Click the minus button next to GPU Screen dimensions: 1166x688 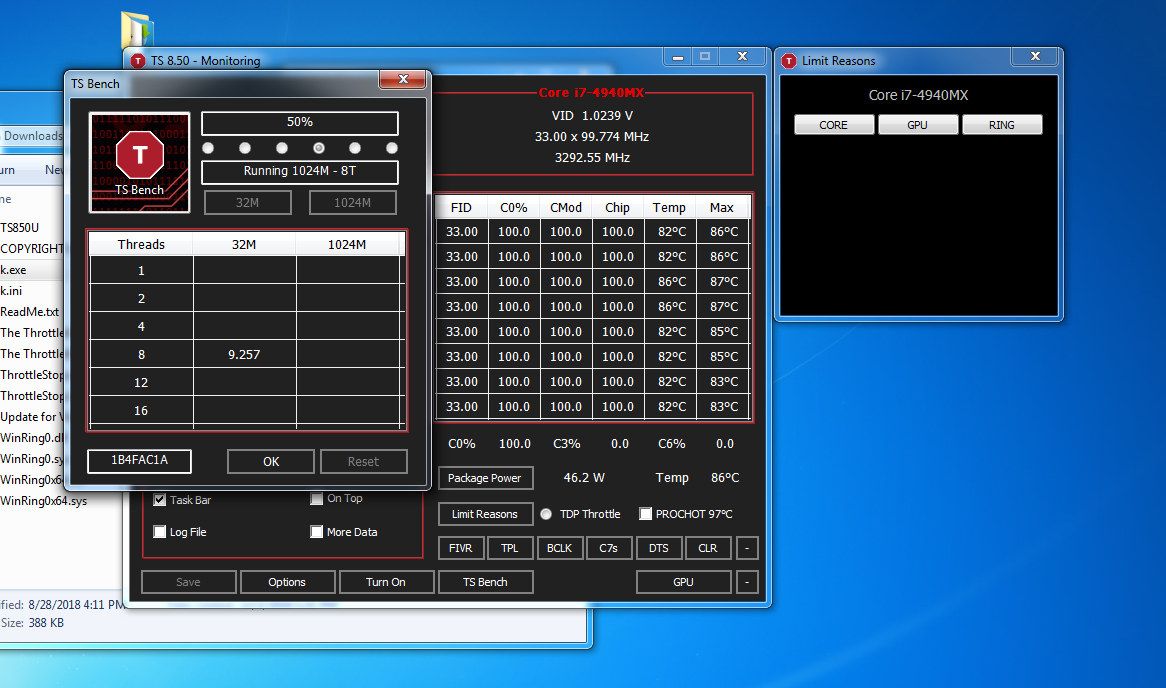coord(747,582)
